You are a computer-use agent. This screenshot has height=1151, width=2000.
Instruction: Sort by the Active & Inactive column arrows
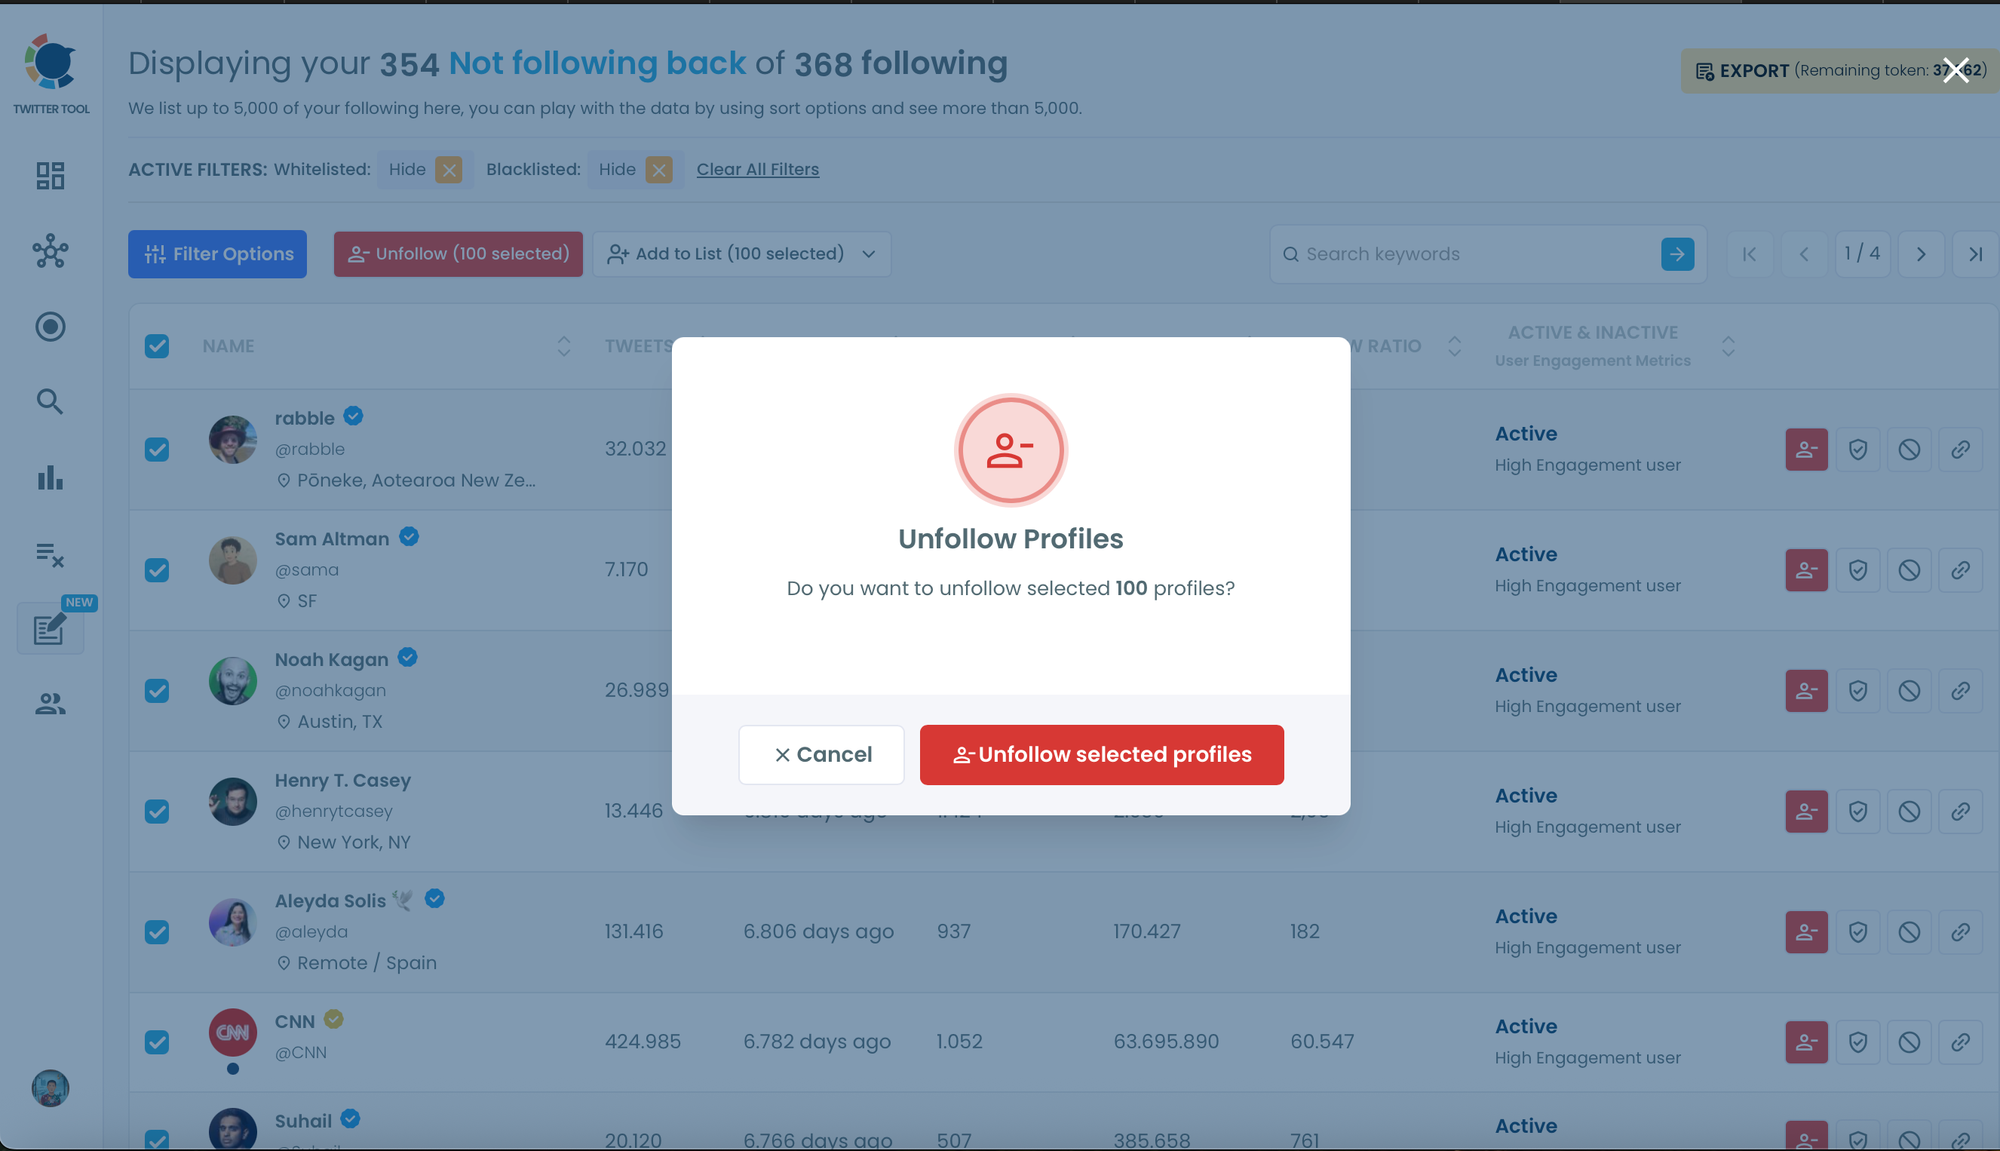point(1728,346)
